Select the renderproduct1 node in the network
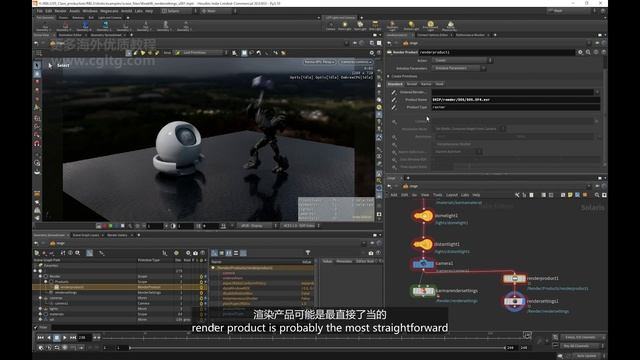Screen dimensions: 640x360 coord(514,278)
